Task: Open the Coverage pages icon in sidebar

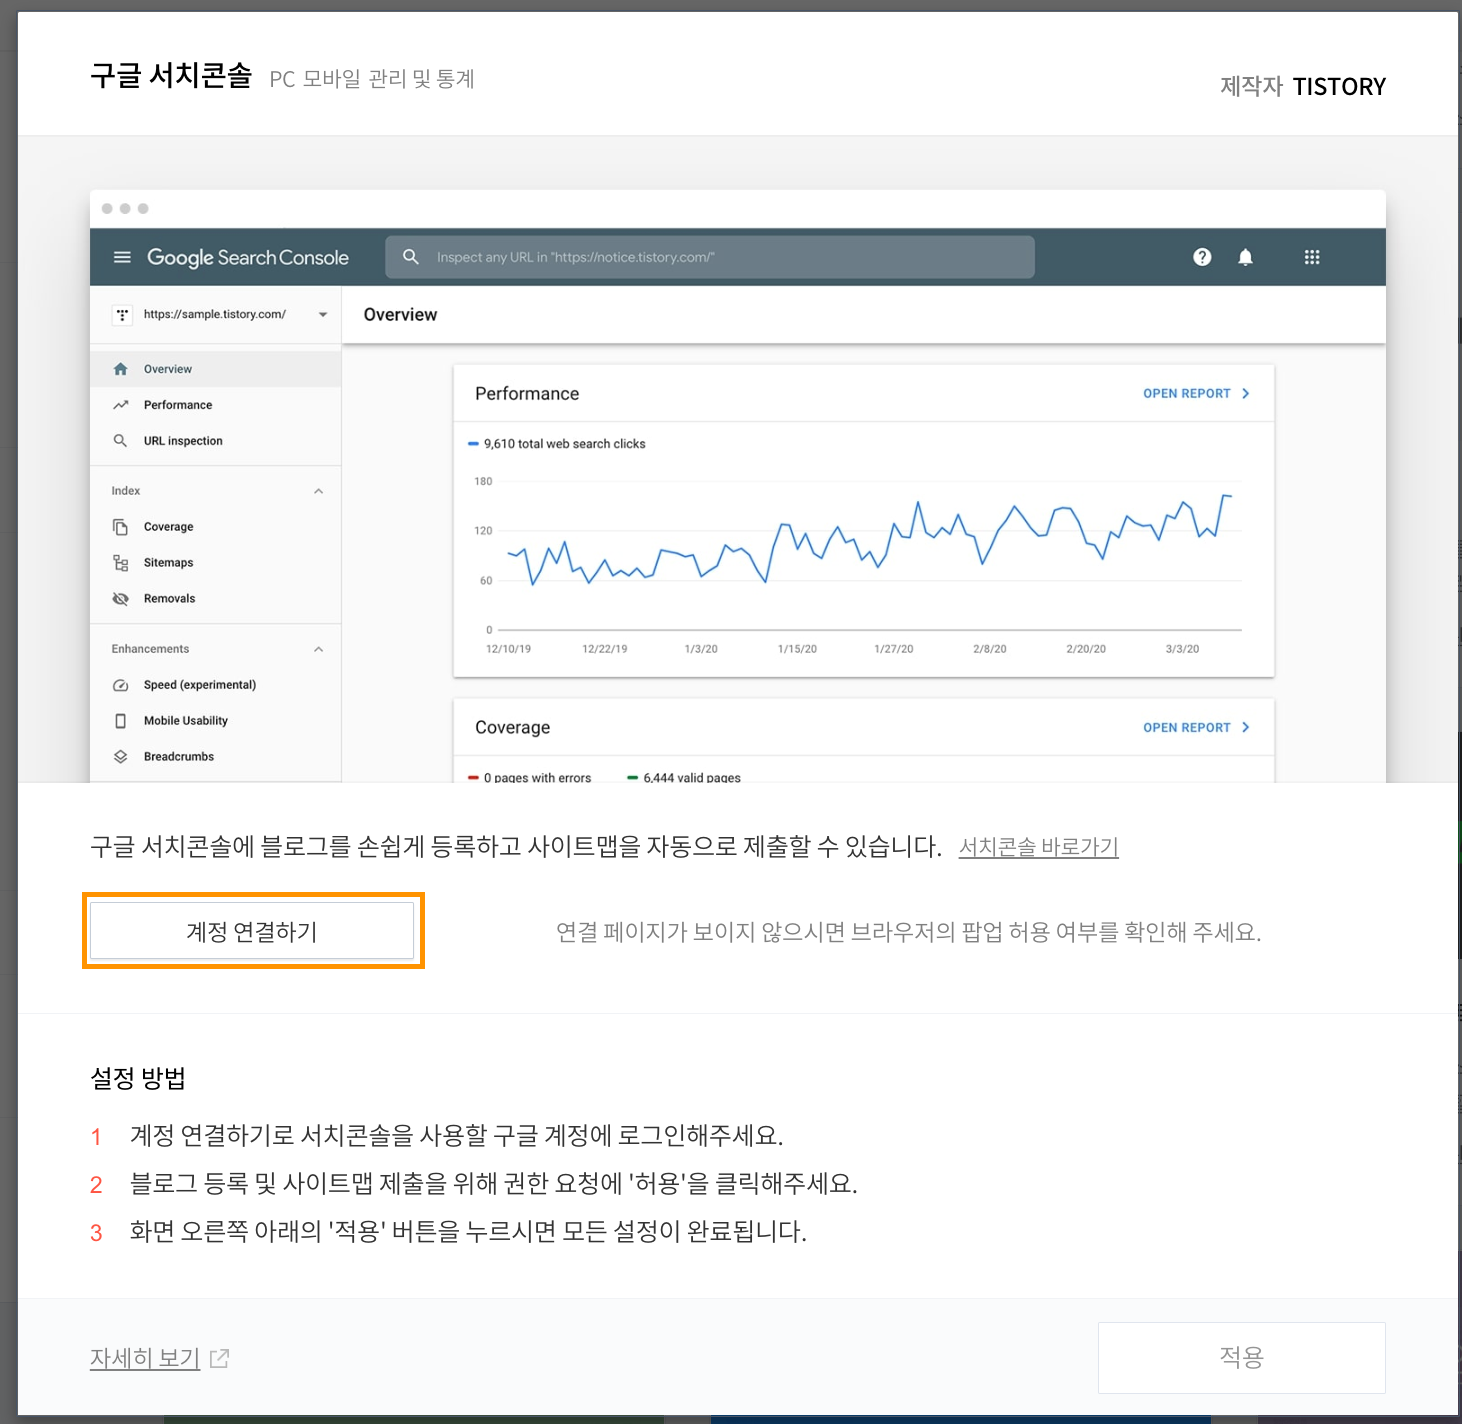Action: tap(120, 527)
